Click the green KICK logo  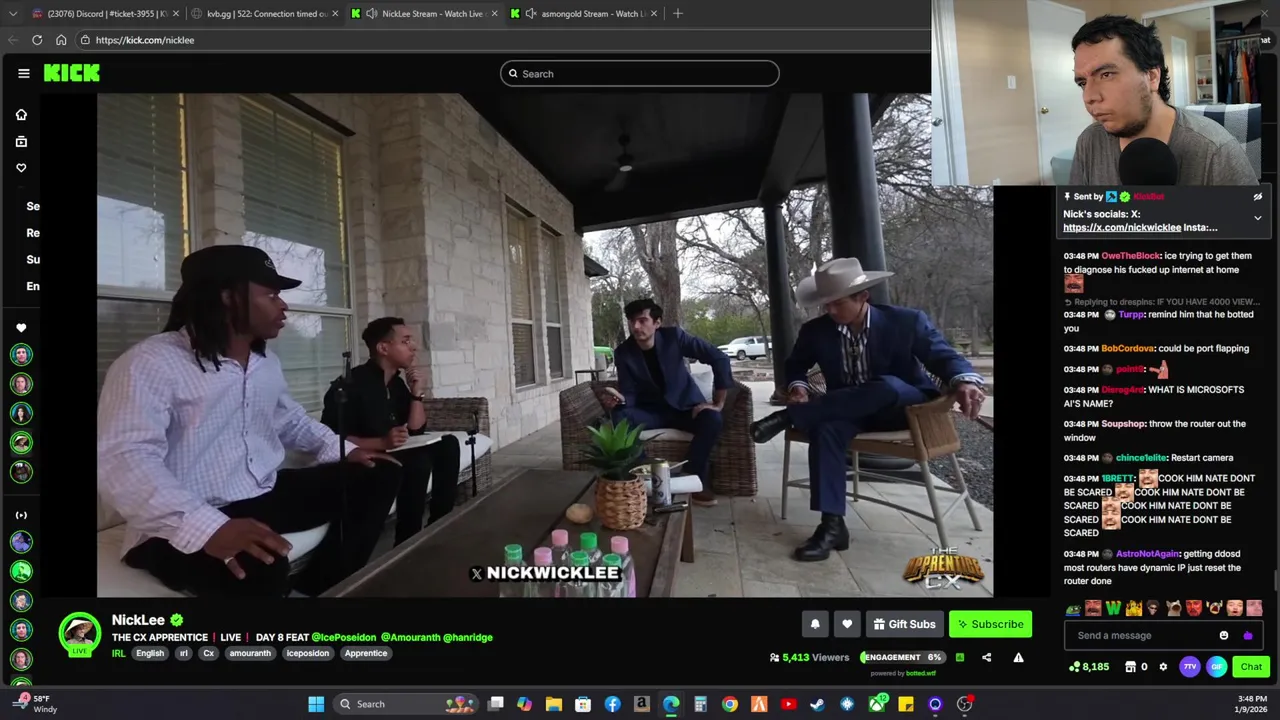(72, 73)
